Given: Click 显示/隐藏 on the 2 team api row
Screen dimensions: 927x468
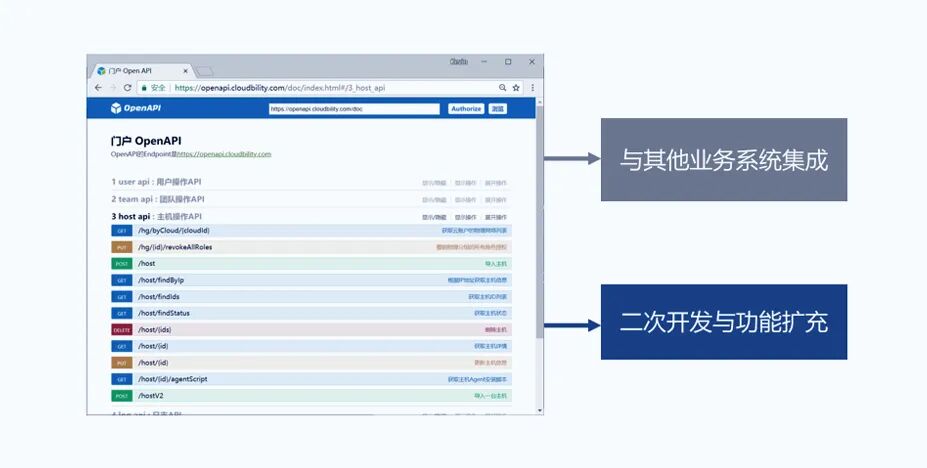Looking at the screenshot, I should click(x=434, y=200).
